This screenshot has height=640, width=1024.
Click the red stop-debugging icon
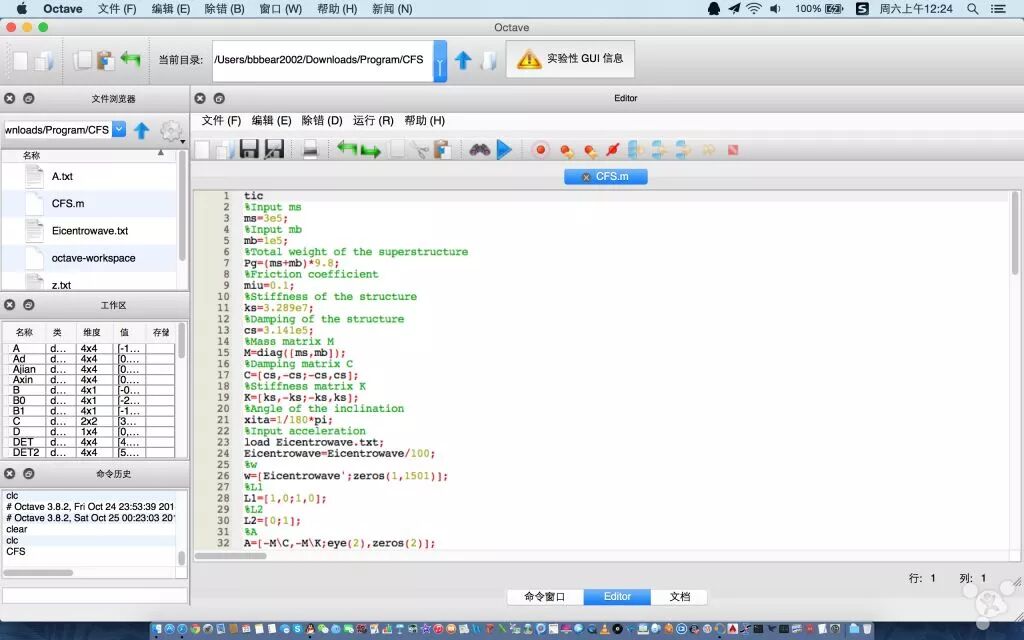pos(733,150)
